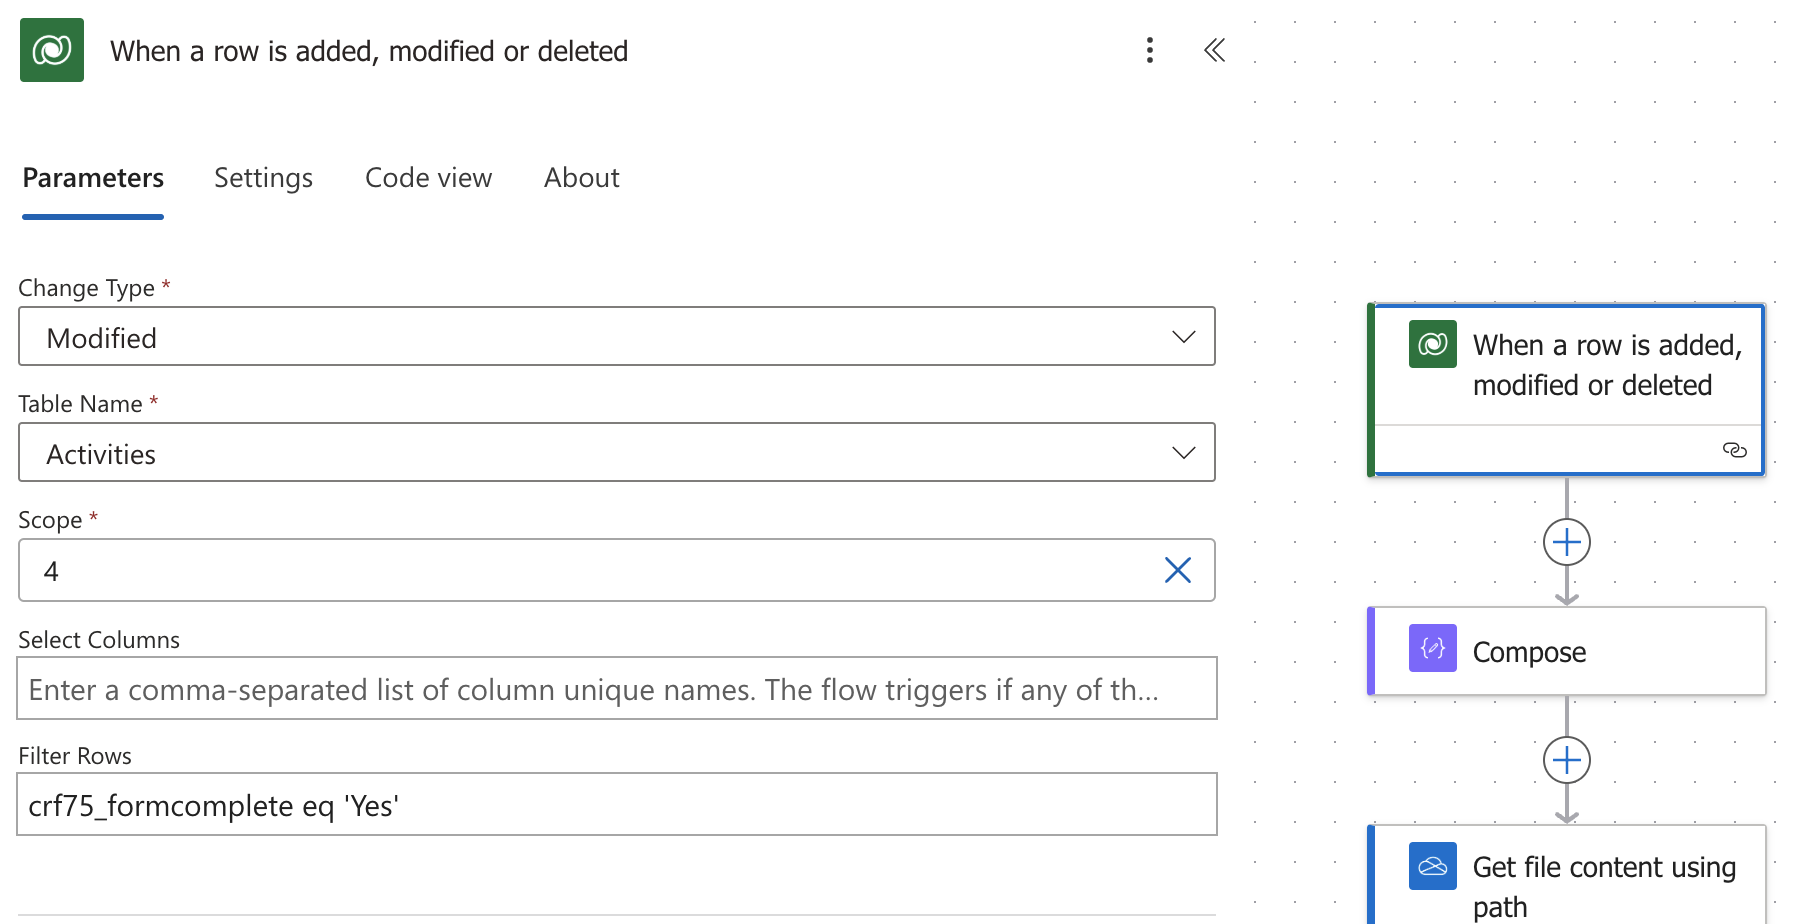Image resolution: width=1804 pixels, height=924 pixels.
Task: Click the OneDrive icon on Get file content
Action: click(1432, 866)
